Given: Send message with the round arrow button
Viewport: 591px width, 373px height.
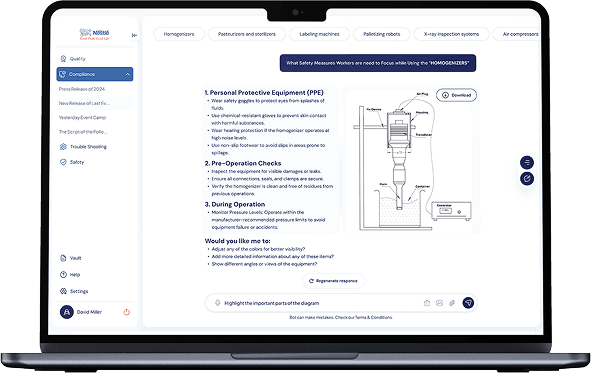Looking at the screenshot, I should (x=468, y=303).
